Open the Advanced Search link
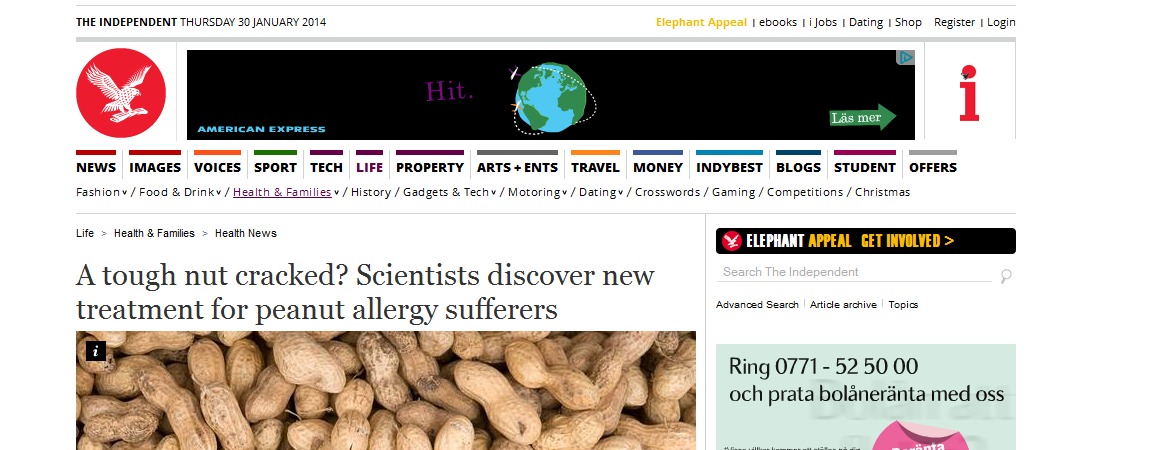This screenshot has height=450, width=1171. pyautogui.click(x=757, y=304)
